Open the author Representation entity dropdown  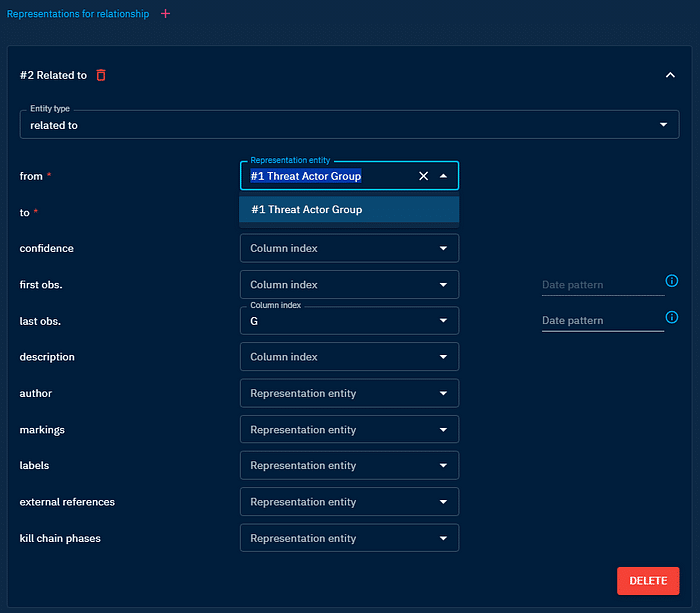(x=349, y=393)
